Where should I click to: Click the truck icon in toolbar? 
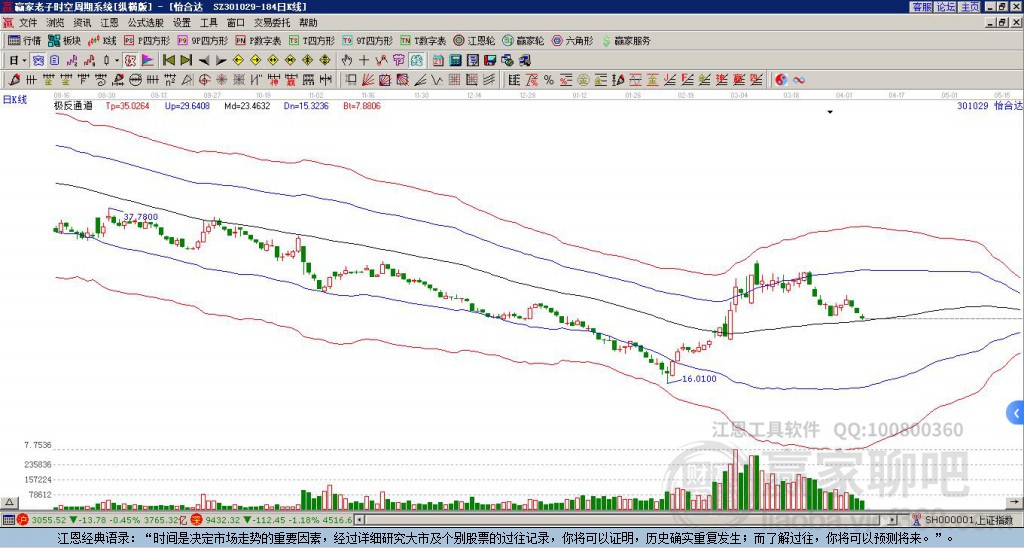point(525,61)
